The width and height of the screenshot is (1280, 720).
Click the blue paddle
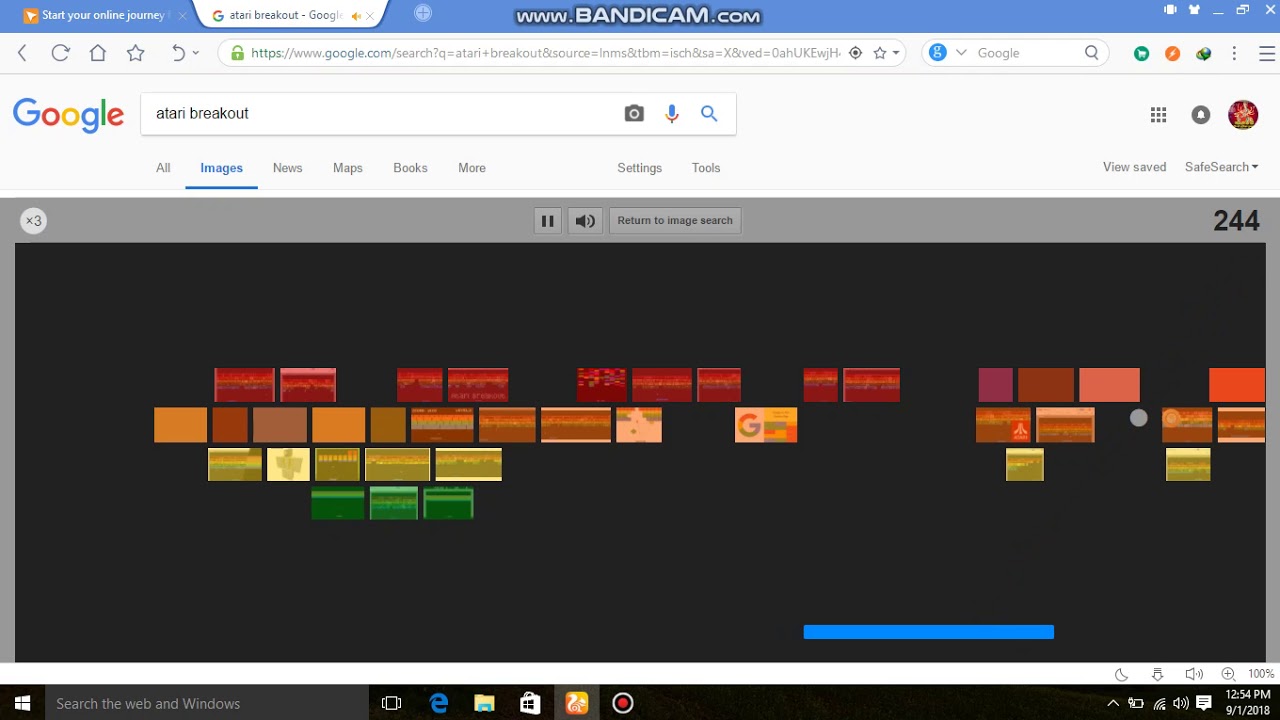pyautogui.click(x=929, y=632)
